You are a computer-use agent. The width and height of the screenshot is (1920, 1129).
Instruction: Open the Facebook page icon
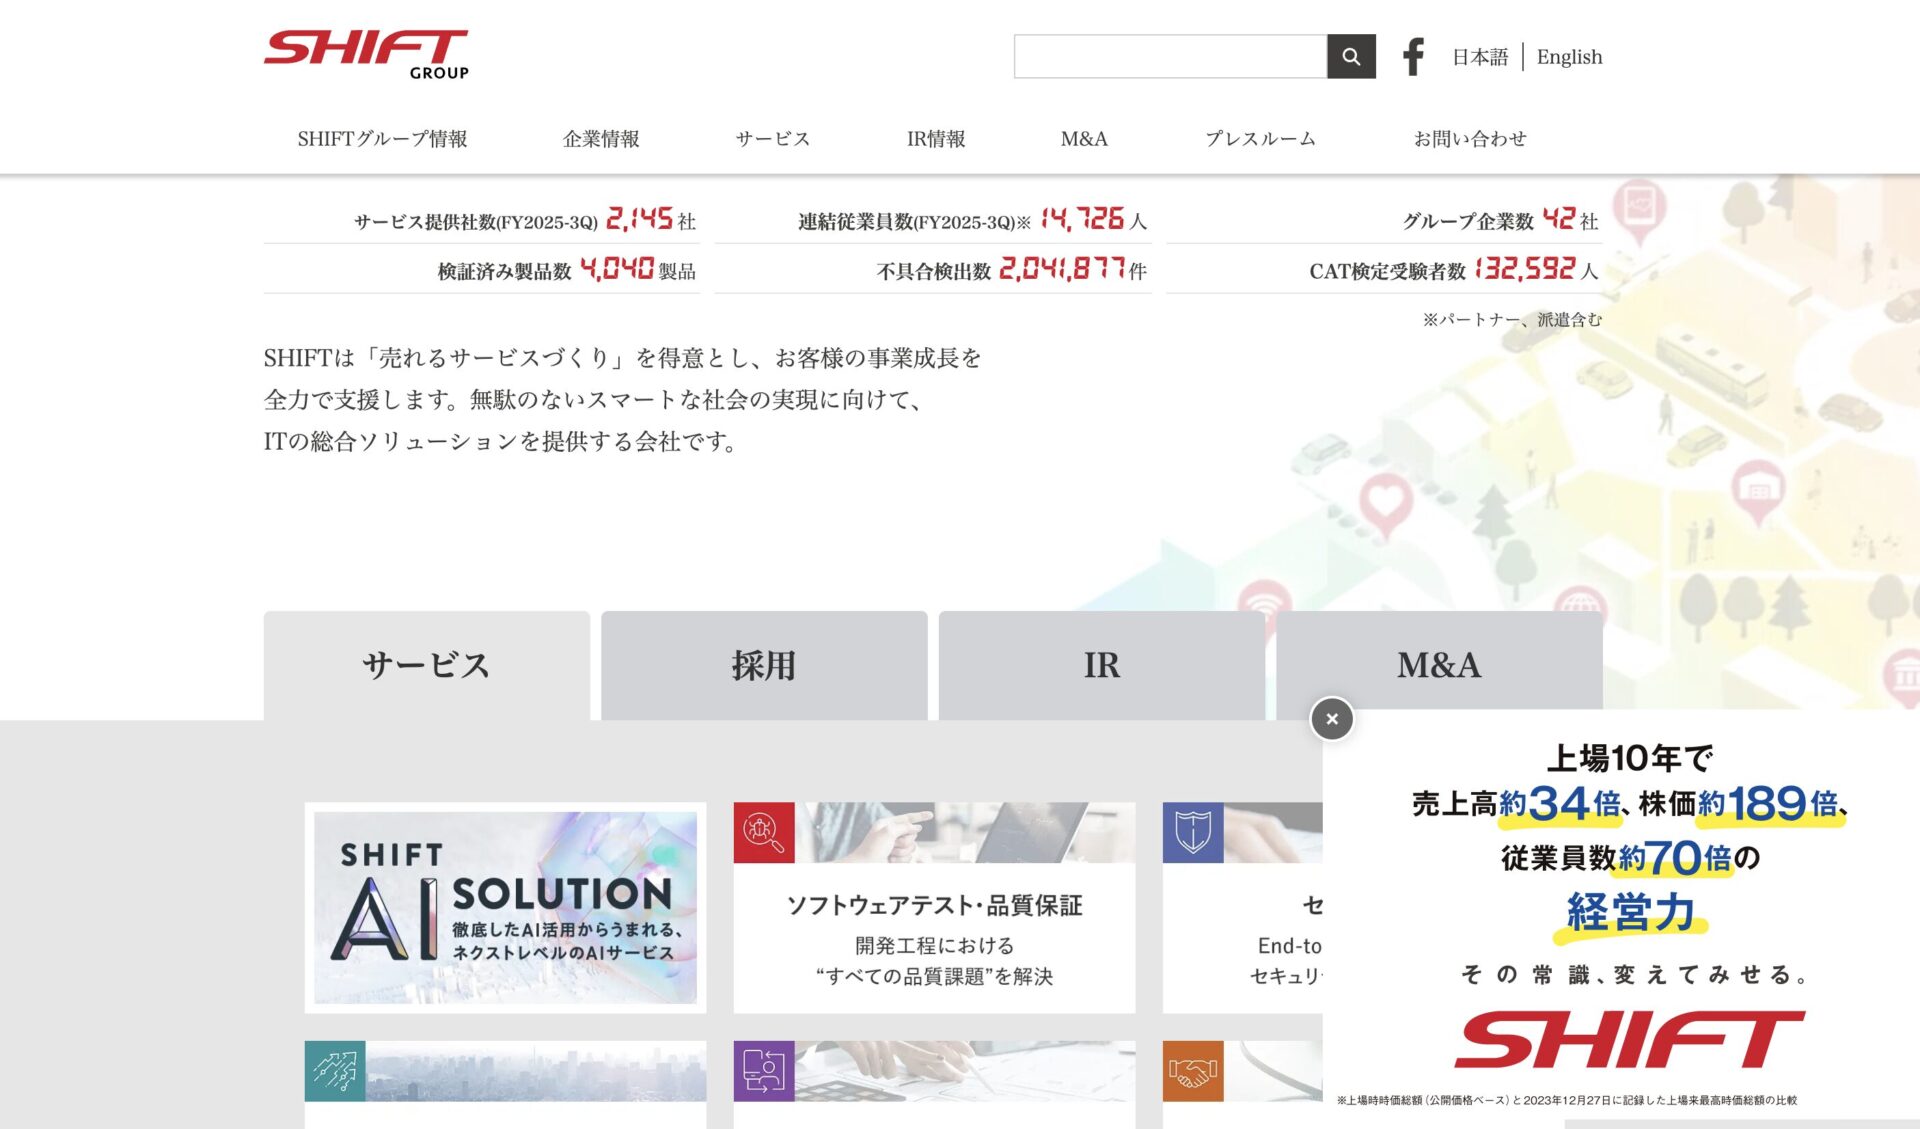tap(1413, 57)
